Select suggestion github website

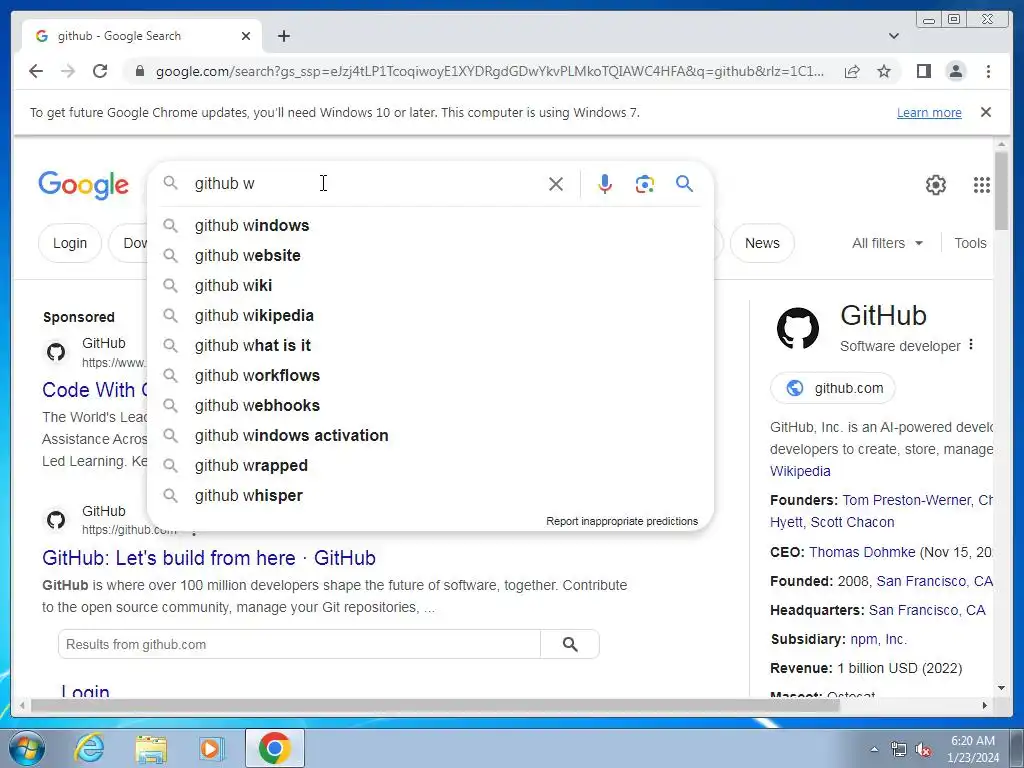pos(430,255)
